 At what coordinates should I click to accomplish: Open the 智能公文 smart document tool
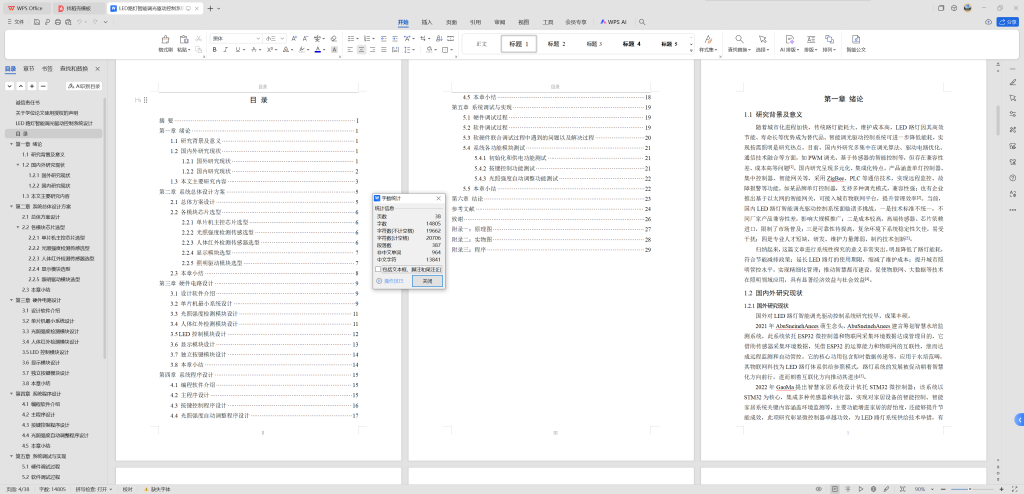[x=855, y=40]
